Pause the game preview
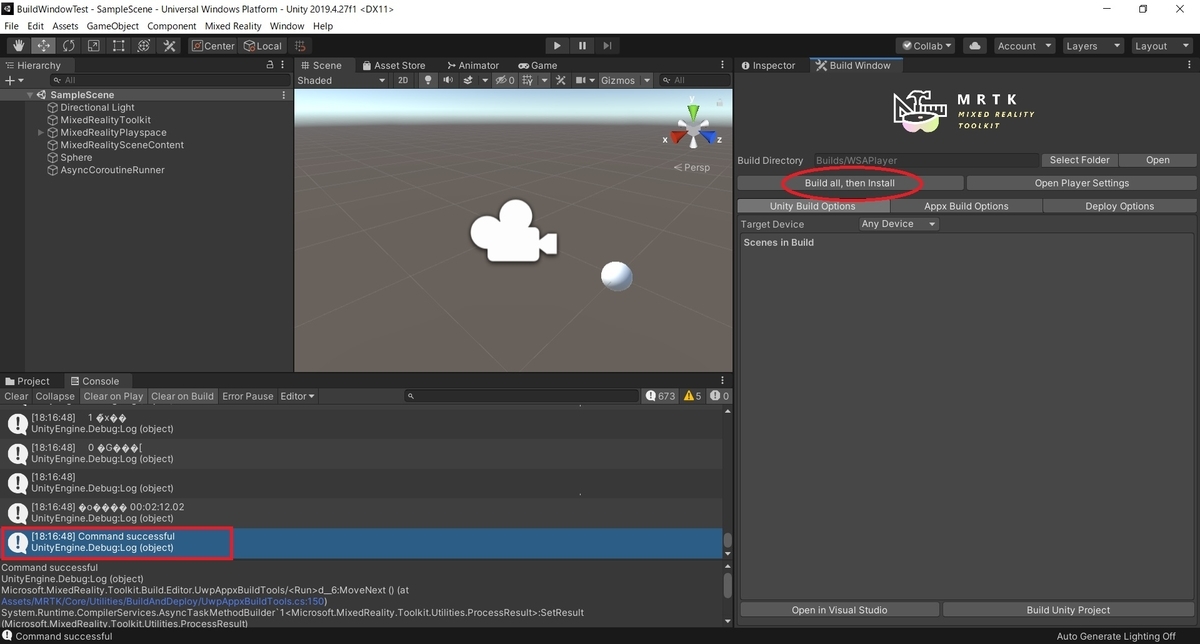The width and height of the screenshot is (1200, 644). tap(582, 46)
